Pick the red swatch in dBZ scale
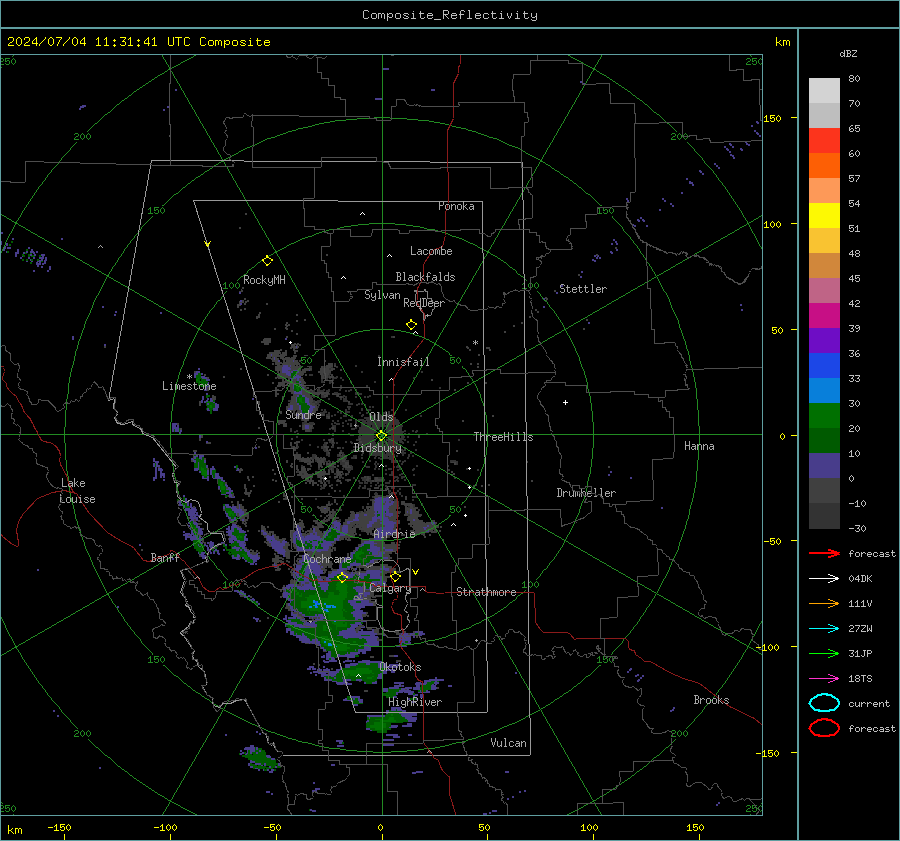 click(x=824, y=141)
